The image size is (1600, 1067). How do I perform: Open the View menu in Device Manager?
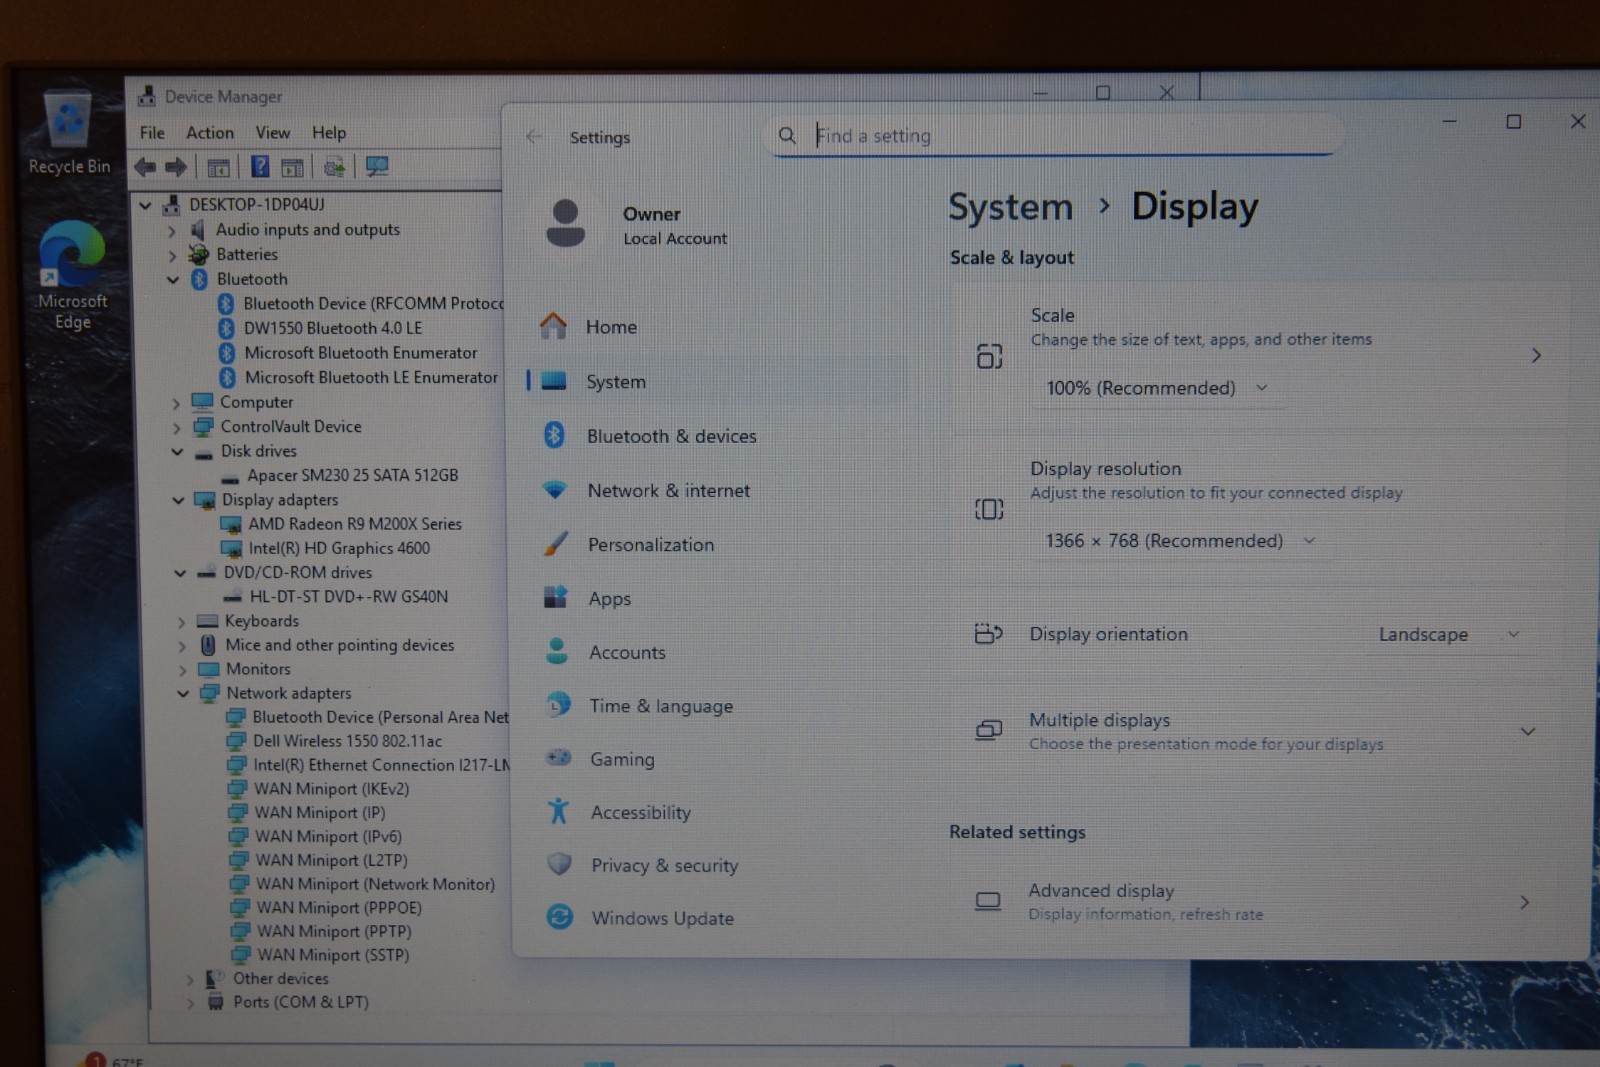click(273, 133)
